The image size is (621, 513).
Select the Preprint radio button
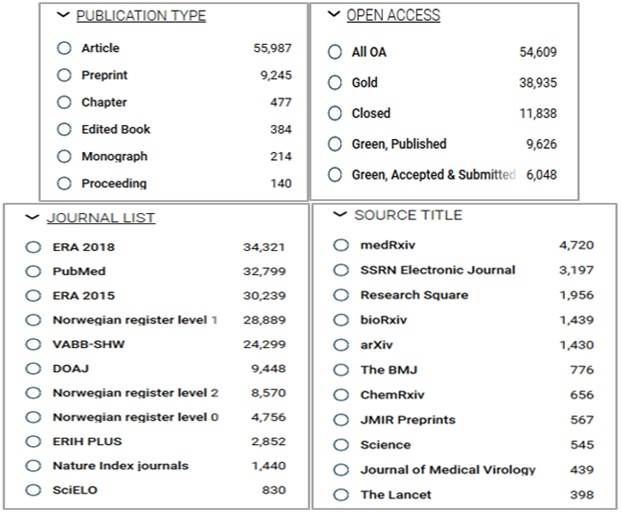point(65,75)
